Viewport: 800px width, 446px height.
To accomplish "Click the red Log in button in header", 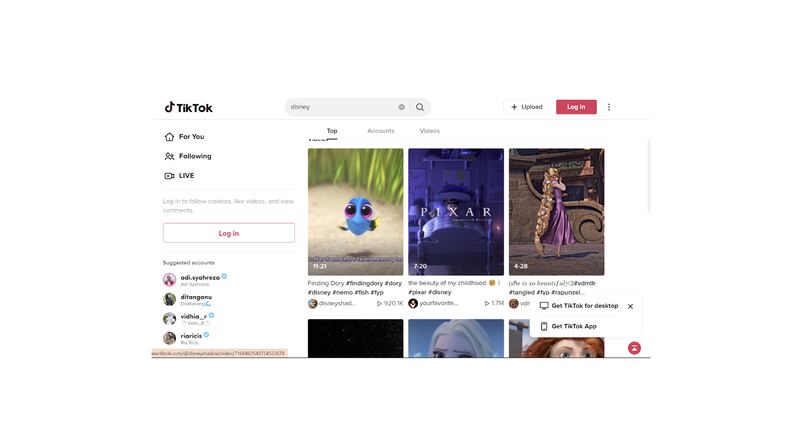I will tap(576, 107).
